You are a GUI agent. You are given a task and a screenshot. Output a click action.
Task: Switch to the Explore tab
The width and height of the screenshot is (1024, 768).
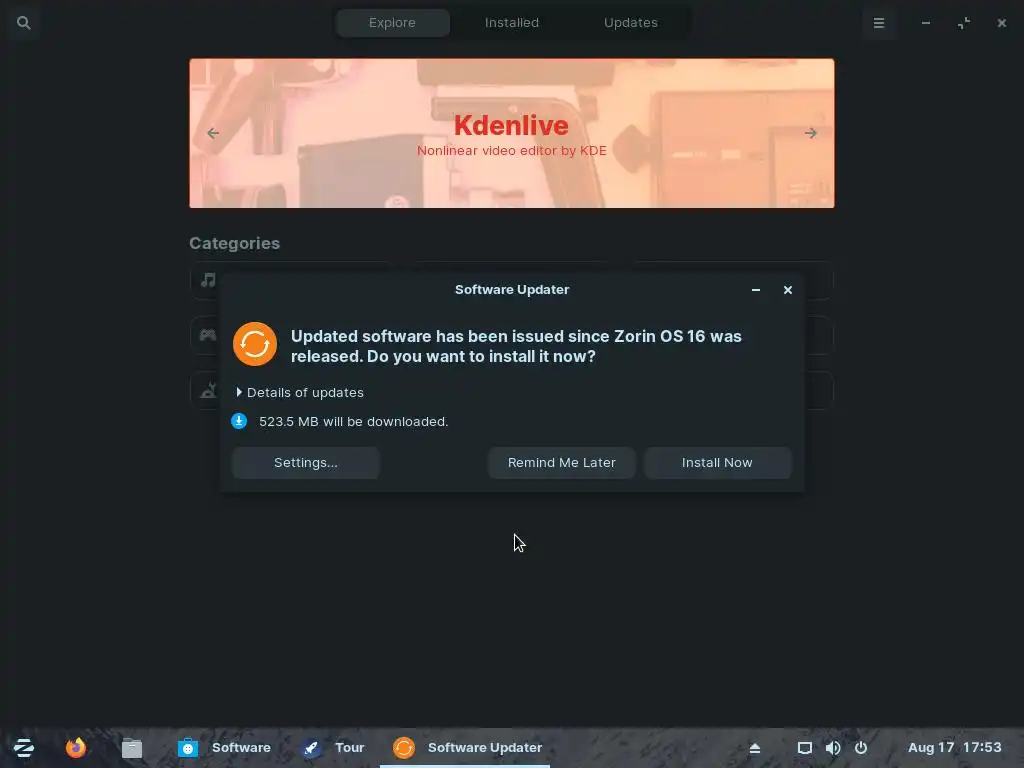[392, 23]
